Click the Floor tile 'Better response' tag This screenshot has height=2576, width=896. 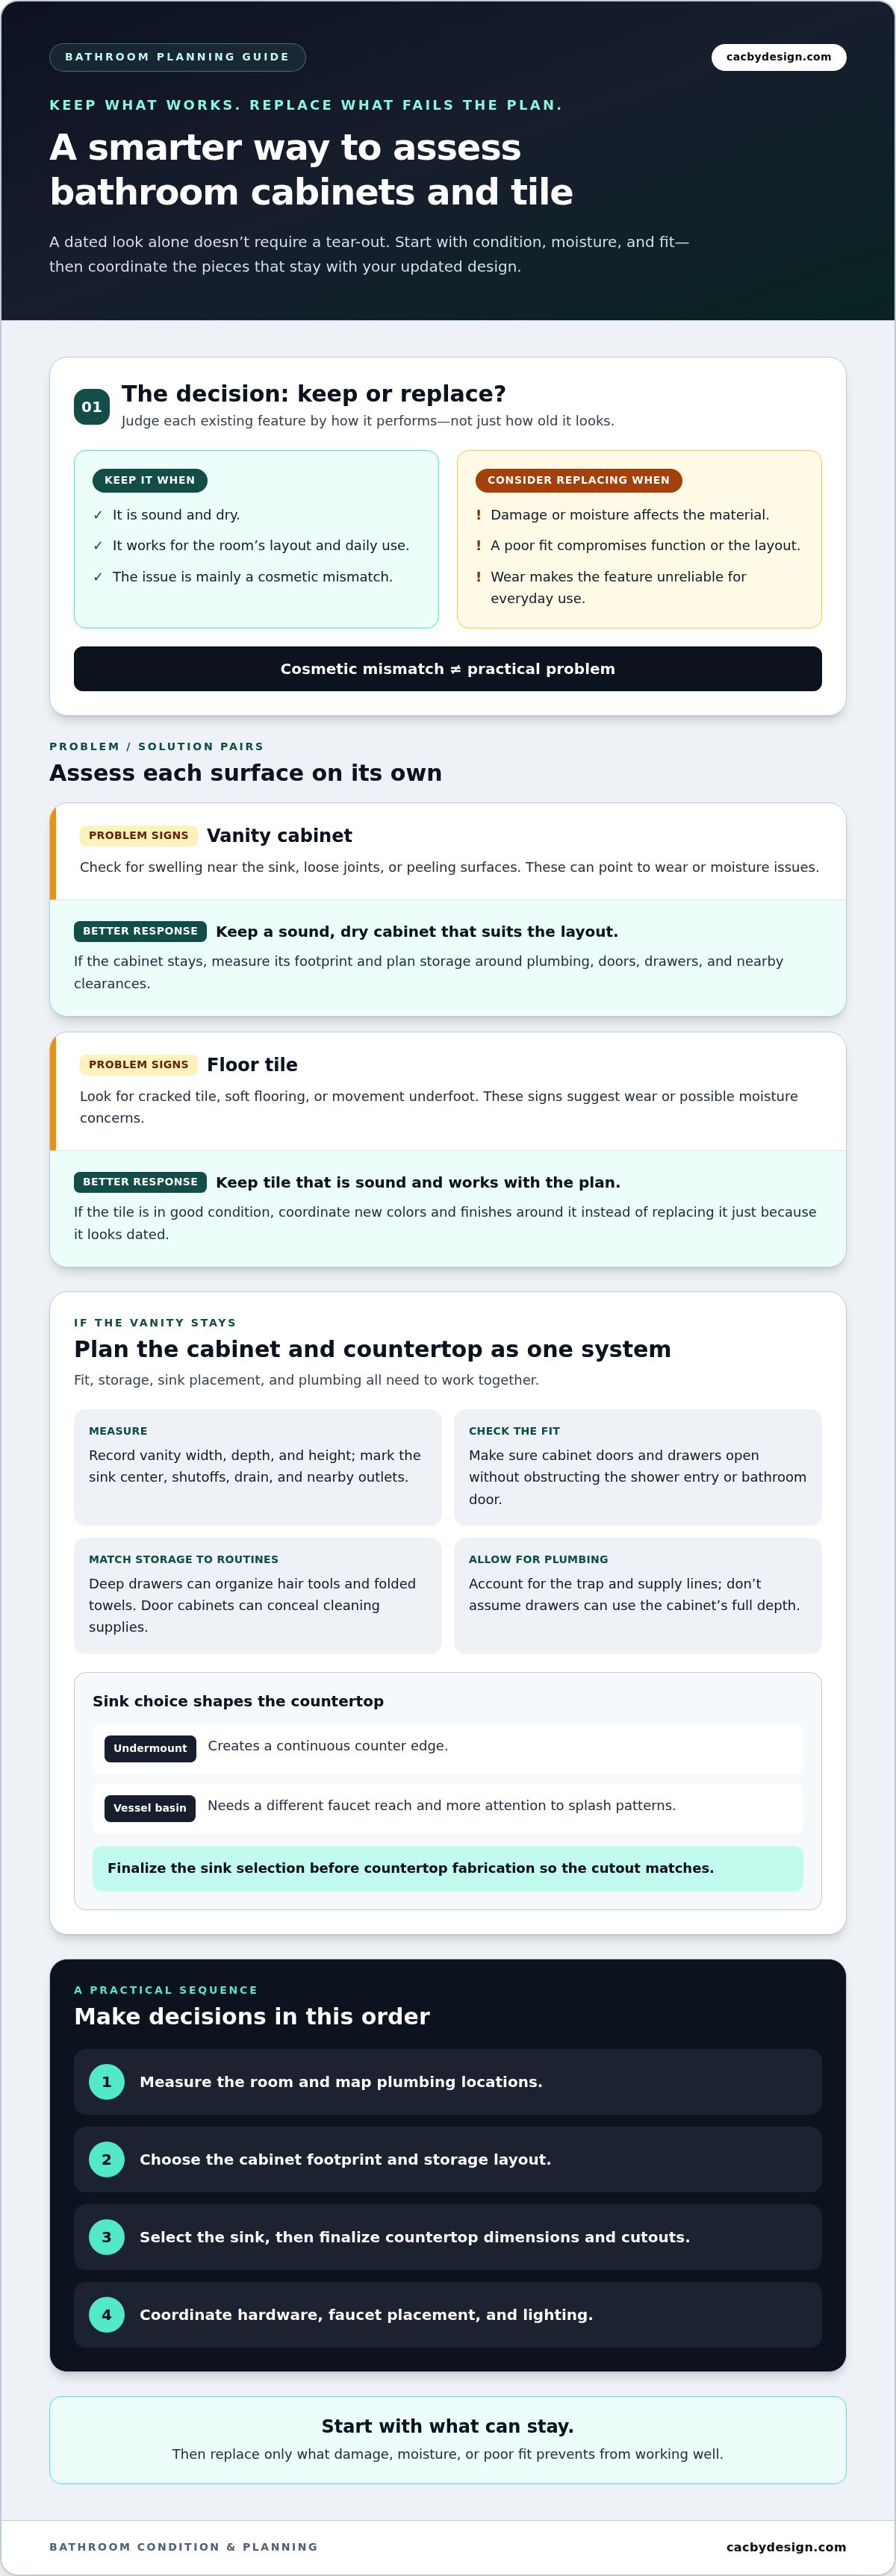(x=140, y=1182)
